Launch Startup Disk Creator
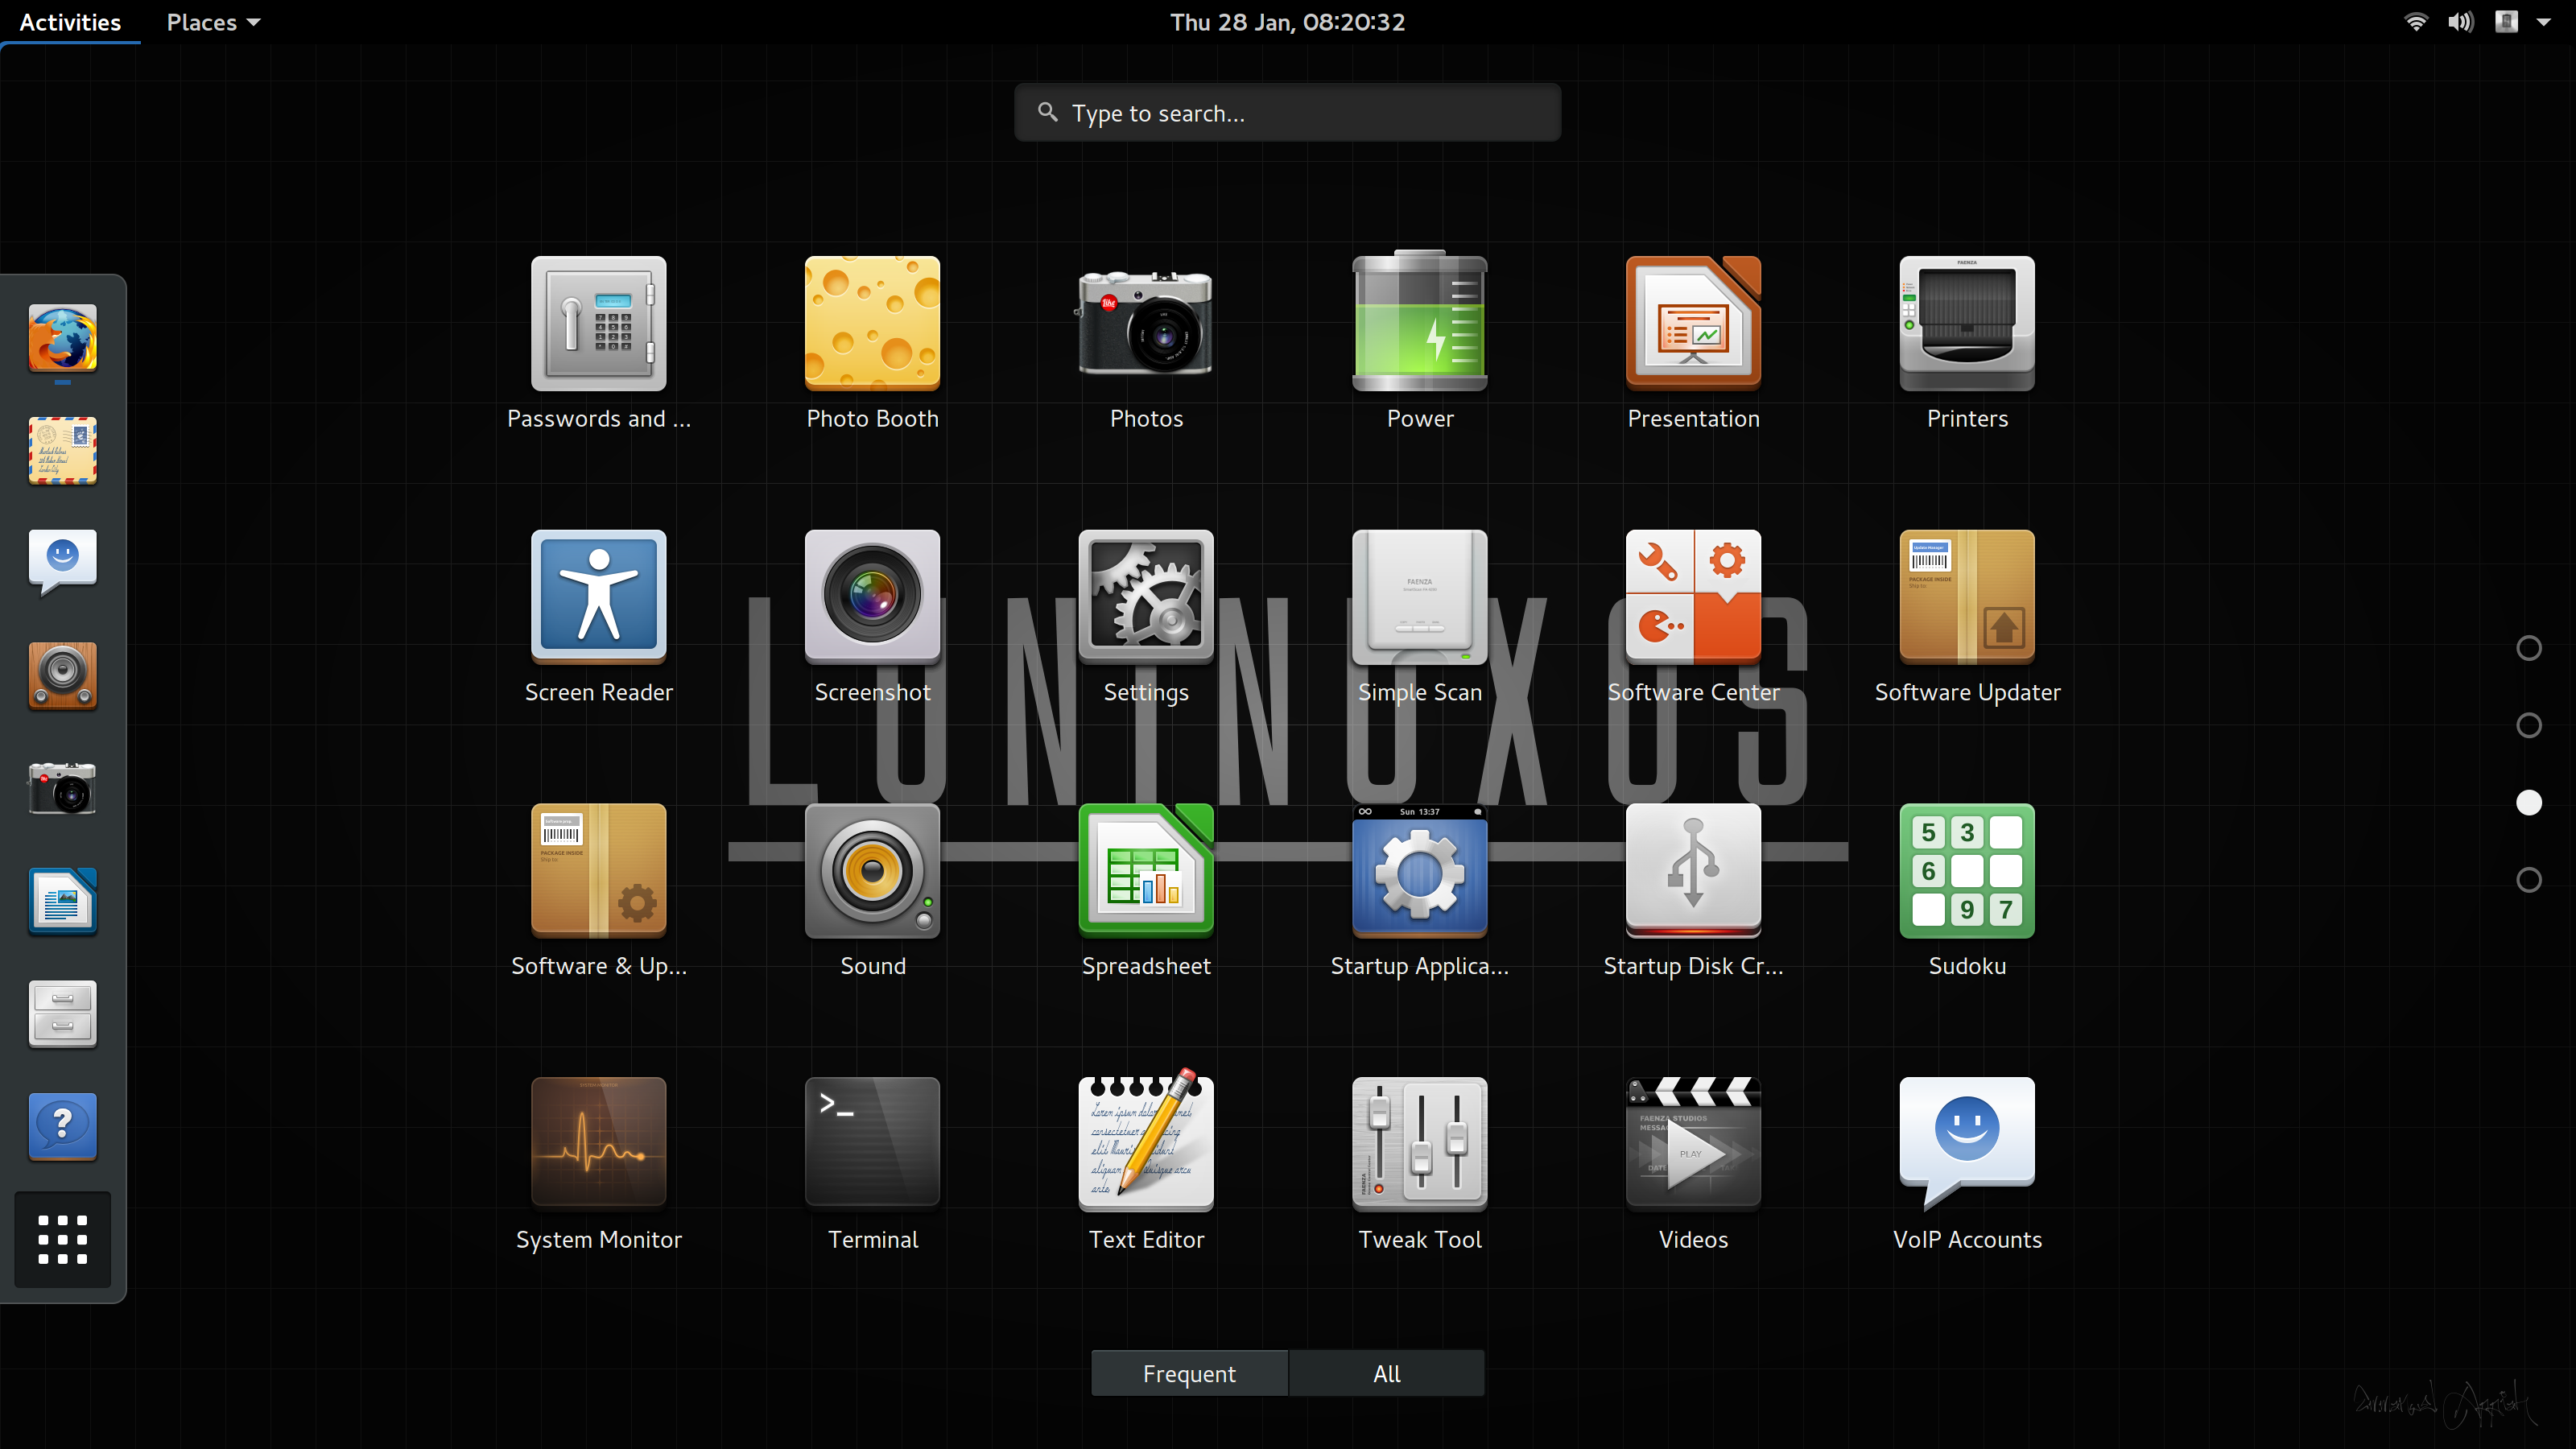Viewport: 2576px width, 1449px height. click(x=1693, y=891)
